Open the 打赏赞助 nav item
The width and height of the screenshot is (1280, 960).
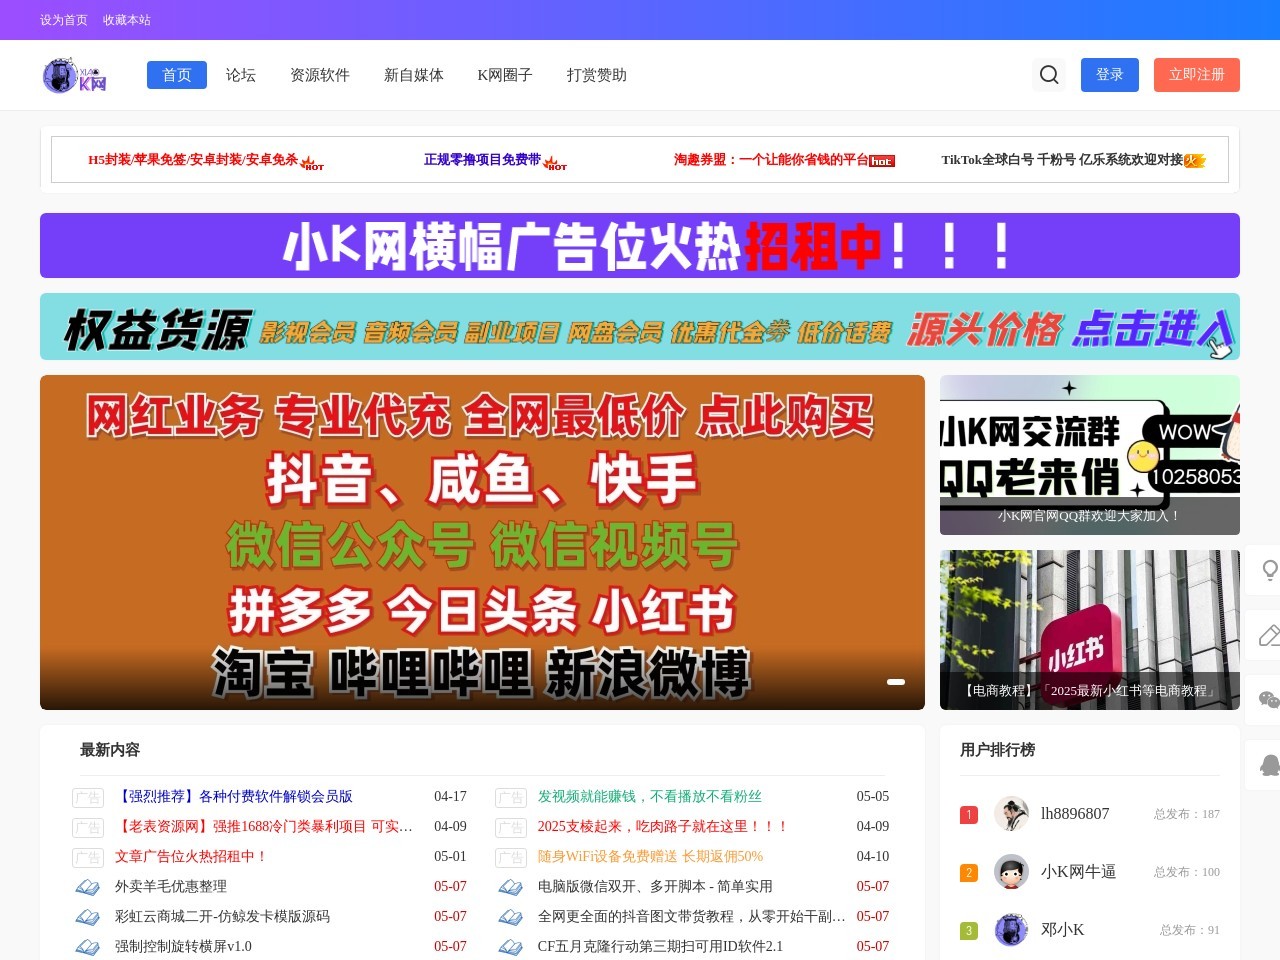coord(597,75)
